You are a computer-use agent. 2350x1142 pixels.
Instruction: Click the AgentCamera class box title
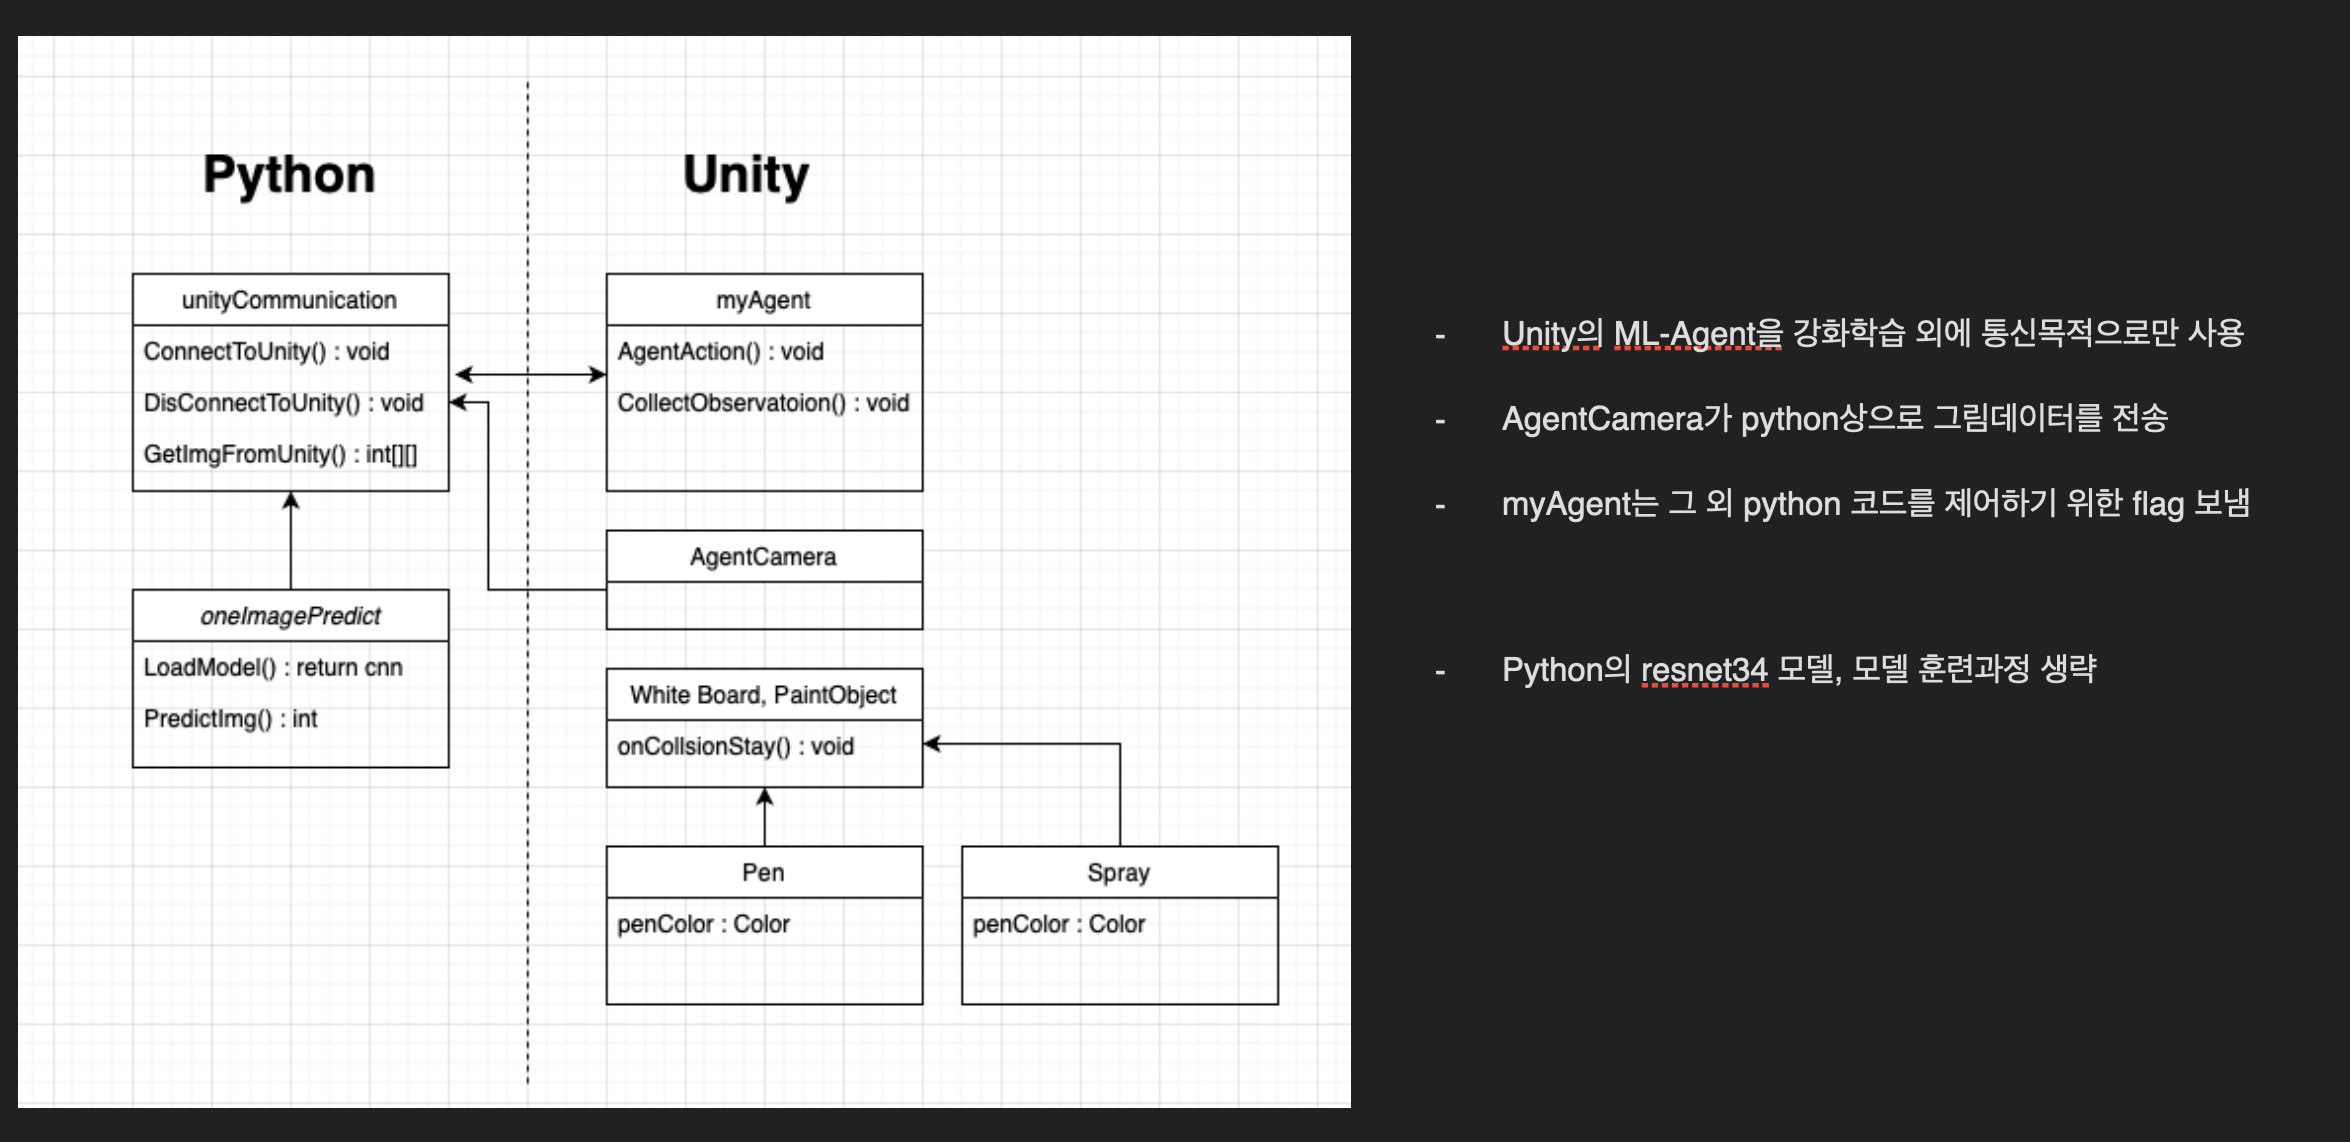(763, 557)
